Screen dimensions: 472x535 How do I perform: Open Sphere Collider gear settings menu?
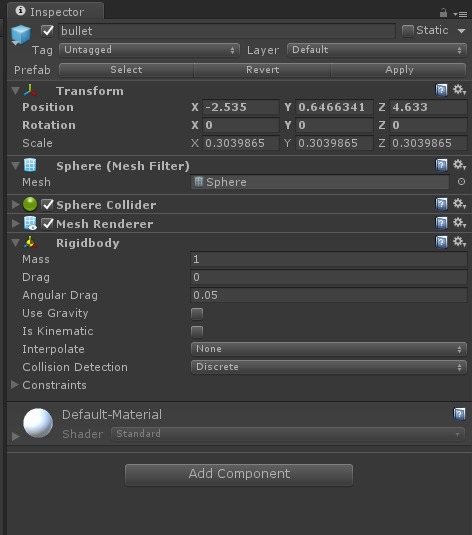(x=459, y=204)
